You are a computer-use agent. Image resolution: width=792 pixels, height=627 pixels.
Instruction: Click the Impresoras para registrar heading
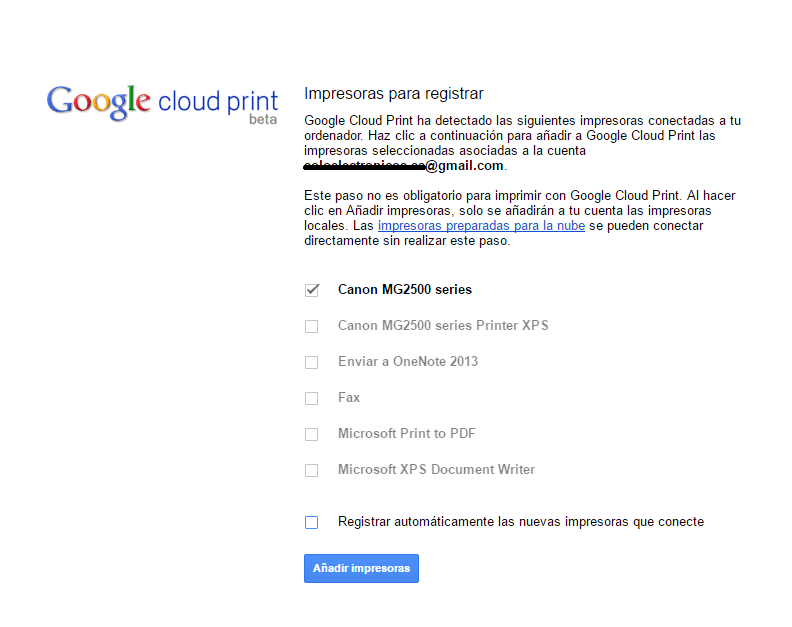click(393, 94)
